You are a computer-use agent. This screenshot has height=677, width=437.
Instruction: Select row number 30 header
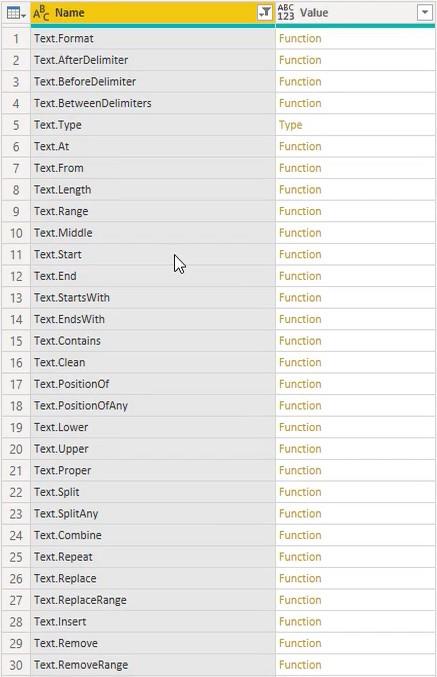[x=16, y=664]
